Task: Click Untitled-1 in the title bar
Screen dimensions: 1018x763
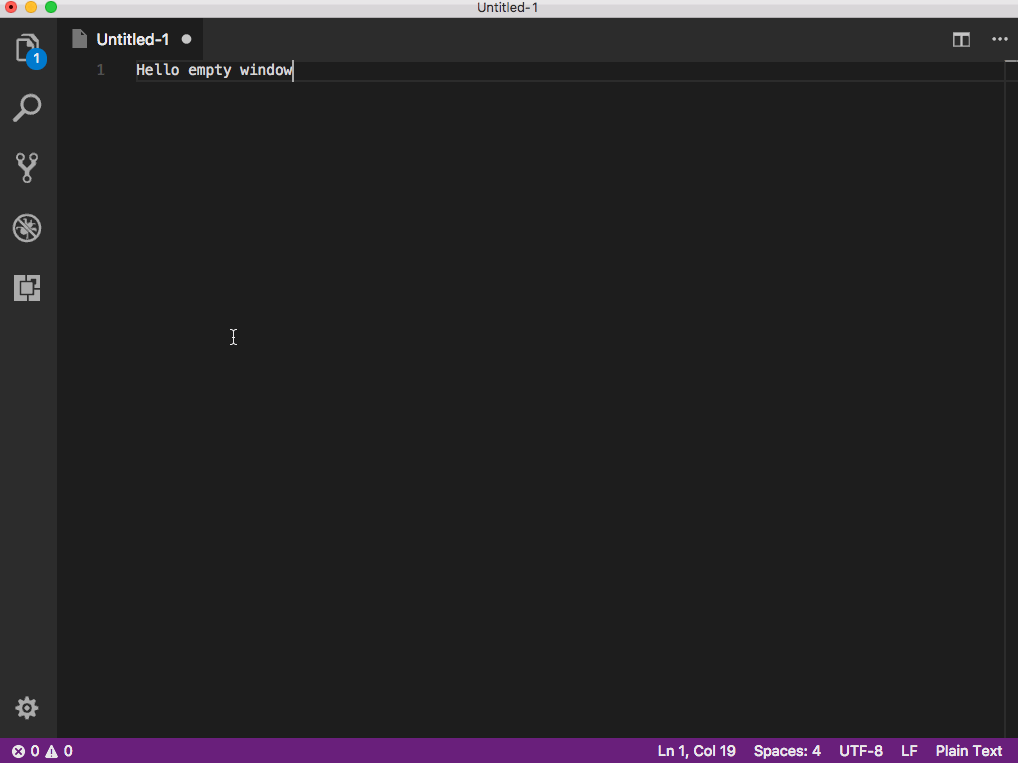Action: [x=509, y=8]
